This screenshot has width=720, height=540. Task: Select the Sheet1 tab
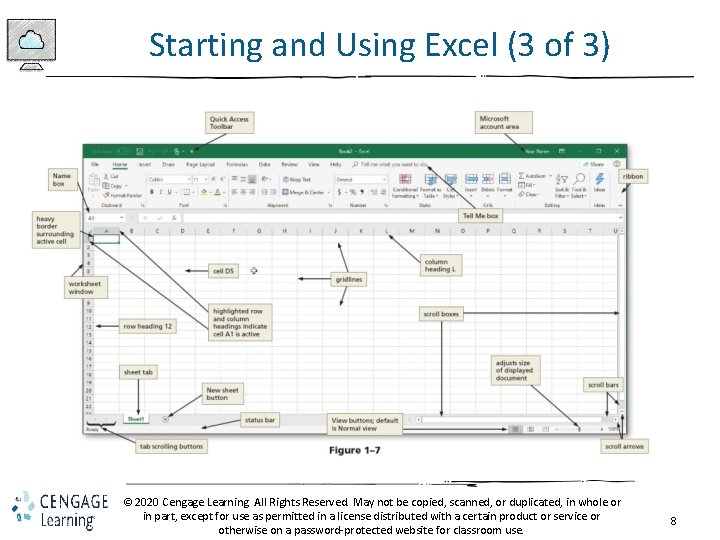(x=136, y=419)
